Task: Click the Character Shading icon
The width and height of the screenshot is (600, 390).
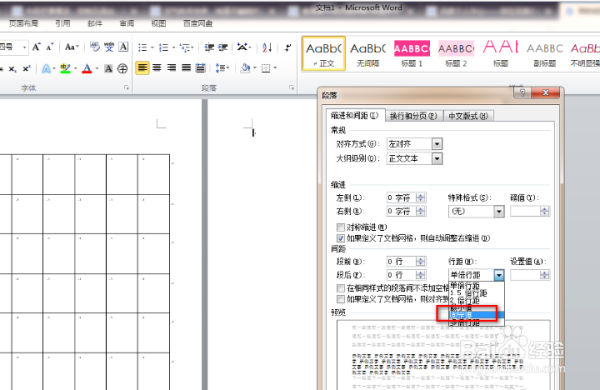Action: click(109, 69)
